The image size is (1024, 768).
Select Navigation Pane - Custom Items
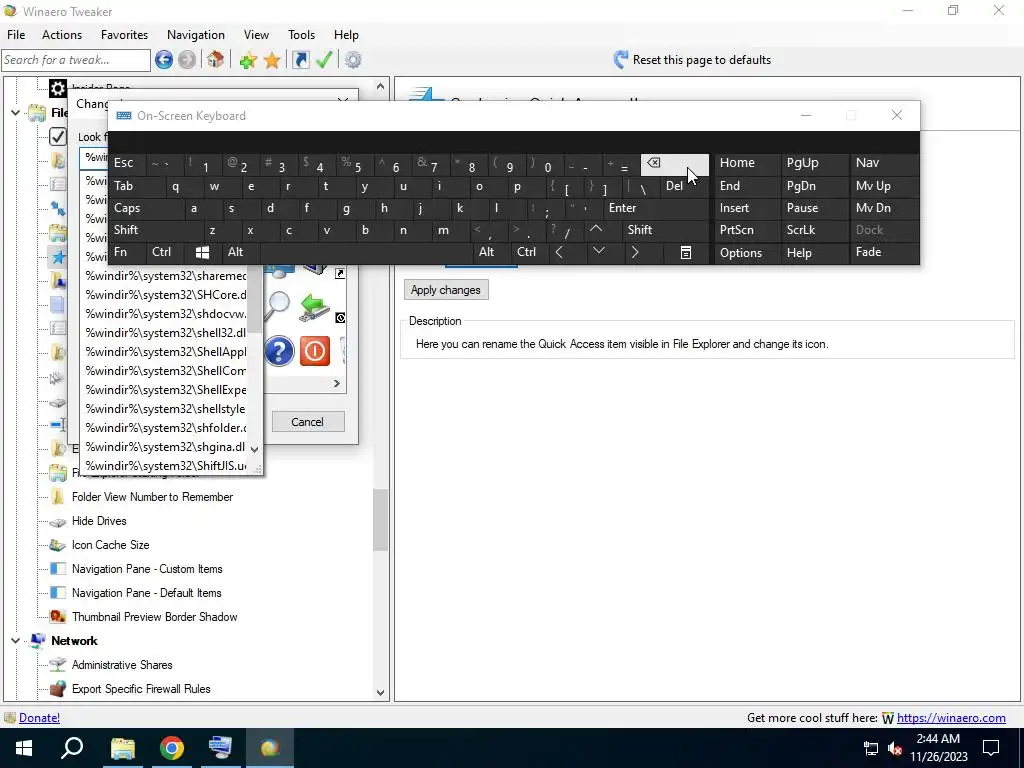147,569
